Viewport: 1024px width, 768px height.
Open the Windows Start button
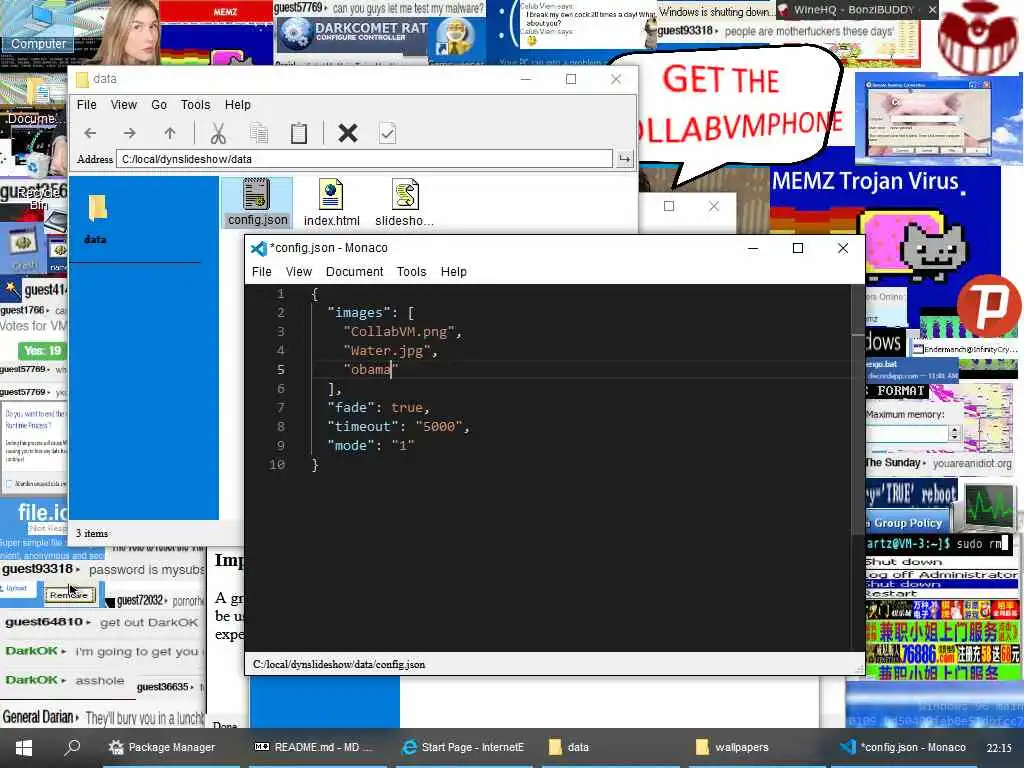(24, 747)
